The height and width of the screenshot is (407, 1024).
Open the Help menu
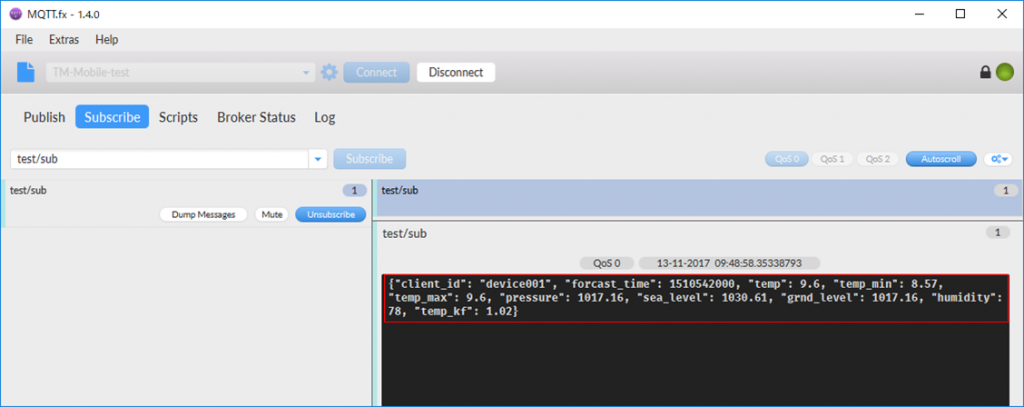pyautogui.click(x=106, y=40)
